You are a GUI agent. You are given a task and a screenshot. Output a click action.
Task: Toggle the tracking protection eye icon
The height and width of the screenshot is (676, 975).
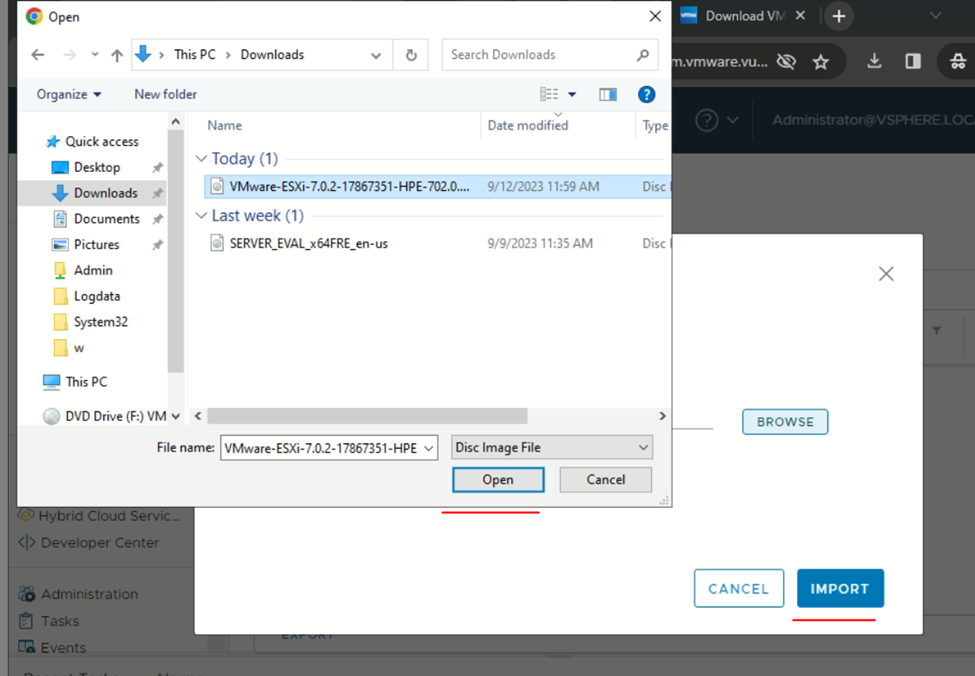[x=787, y=61]
